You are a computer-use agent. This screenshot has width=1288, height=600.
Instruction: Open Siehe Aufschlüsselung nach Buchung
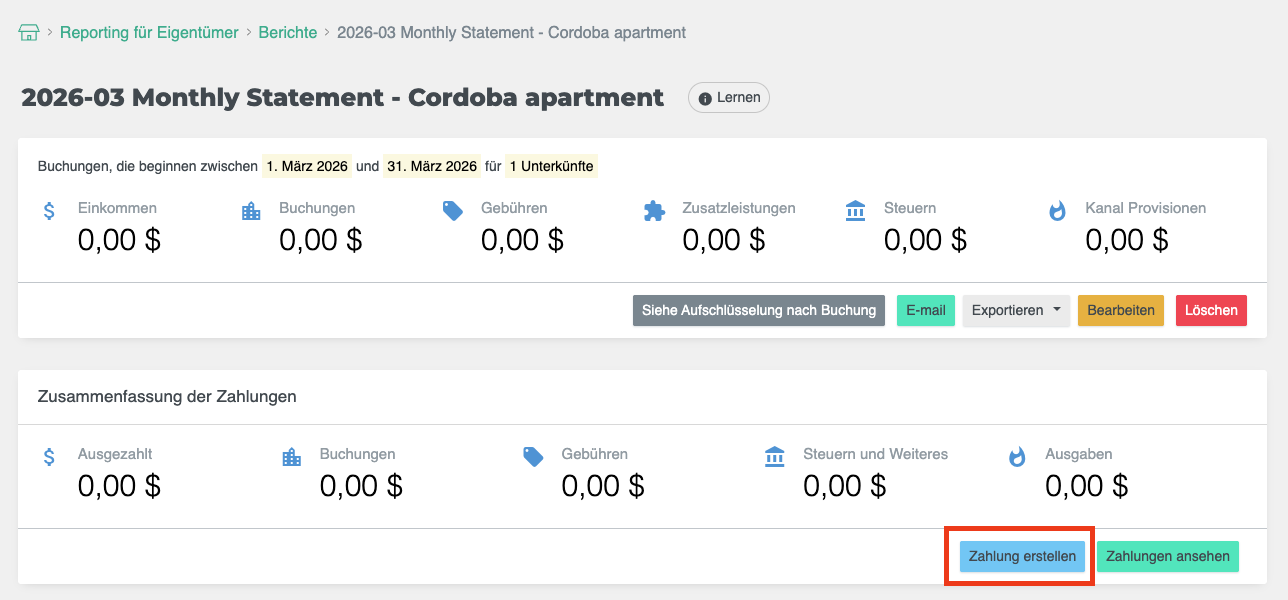click(x=759, y=310)
